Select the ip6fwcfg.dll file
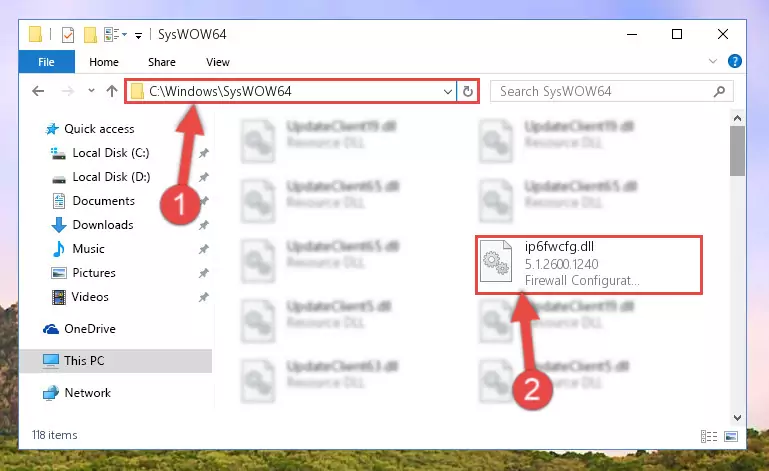The image size is (769, 471). point(589,265)
